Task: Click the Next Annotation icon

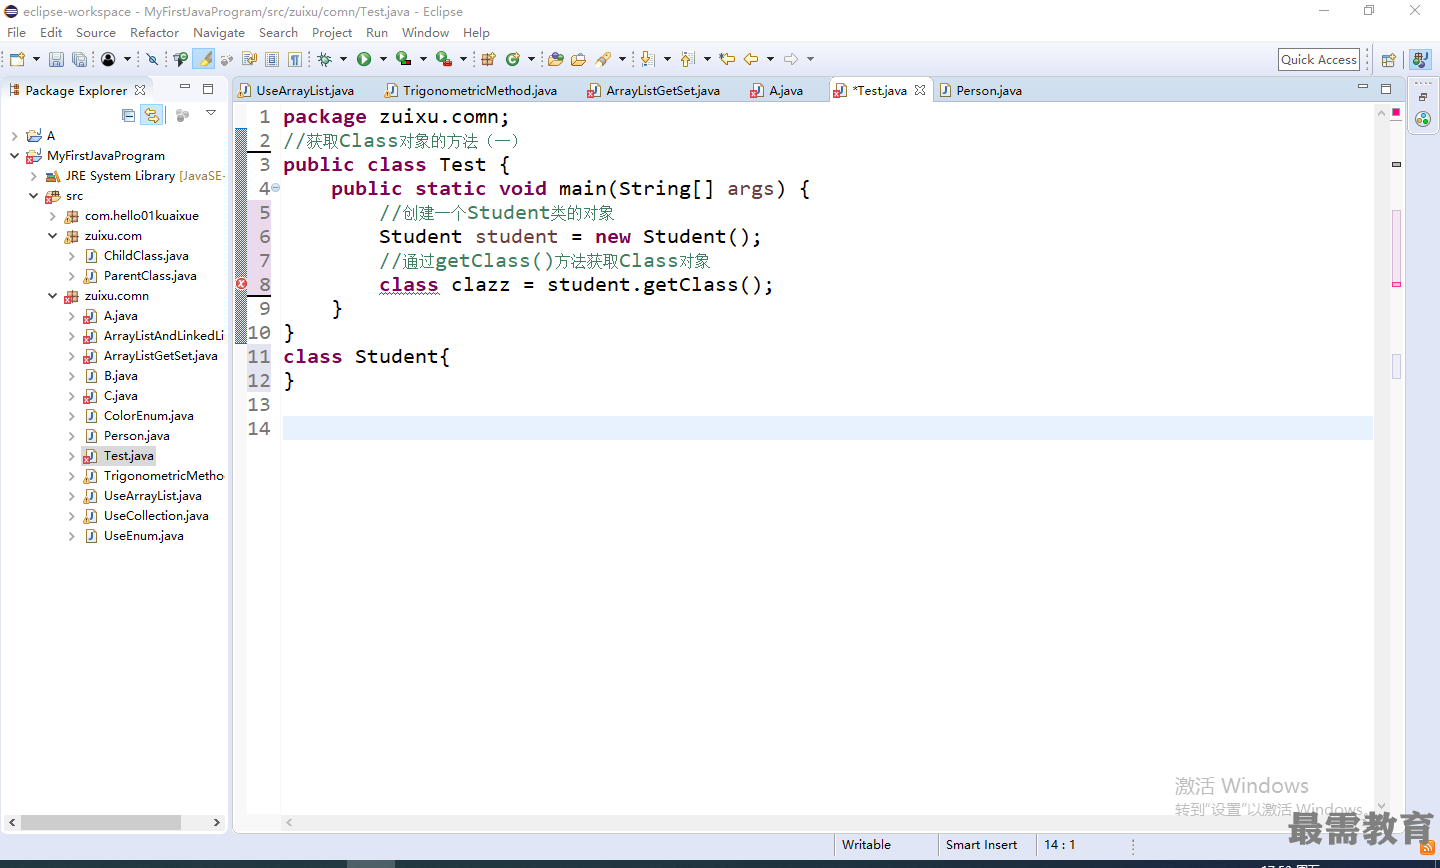Action: (648, 59)
